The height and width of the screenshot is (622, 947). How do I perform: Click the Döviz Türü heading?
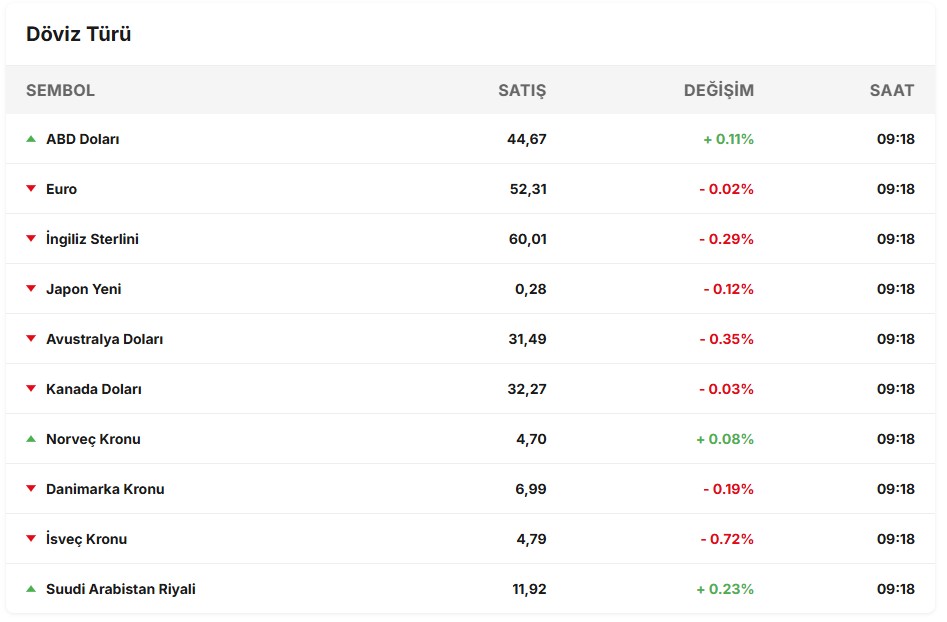[79, 34]
